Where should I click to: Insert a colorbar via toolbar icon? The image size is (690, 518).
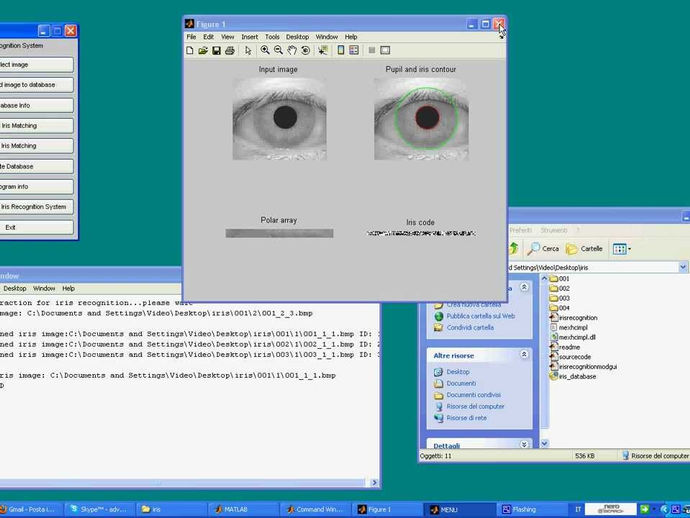[x=341, y=50]
